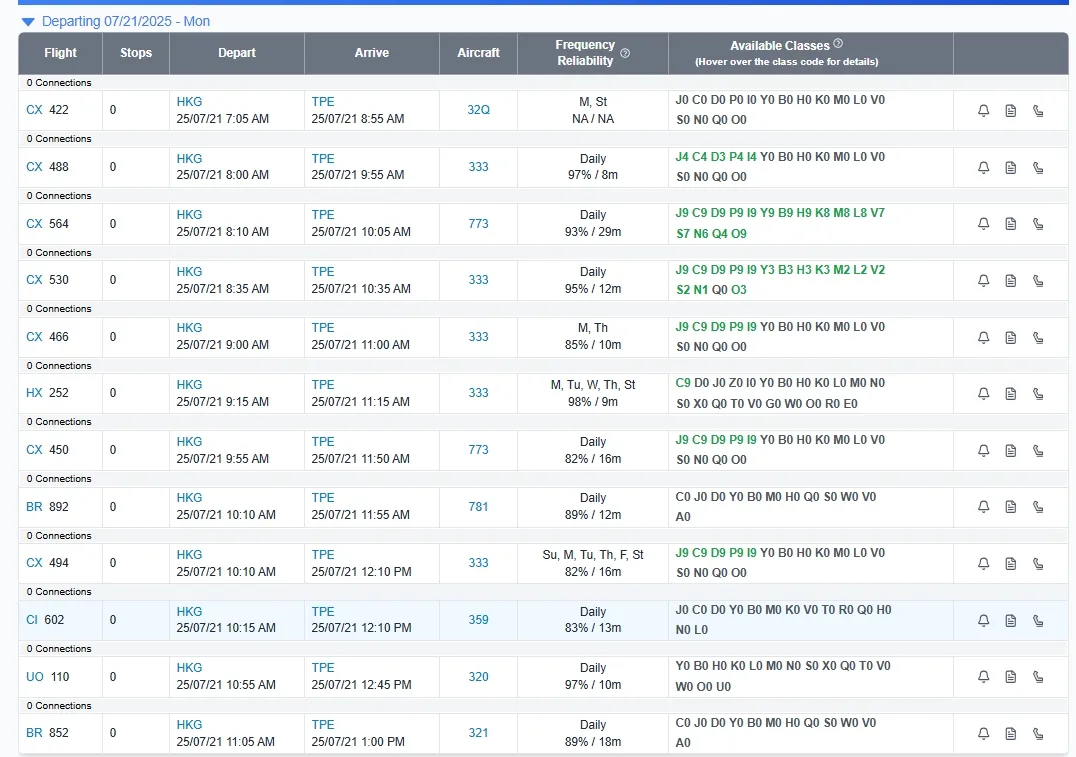The image size is (1076, 757).
Task: Click class code S7 on CX 564
Action: click(683, 234)
